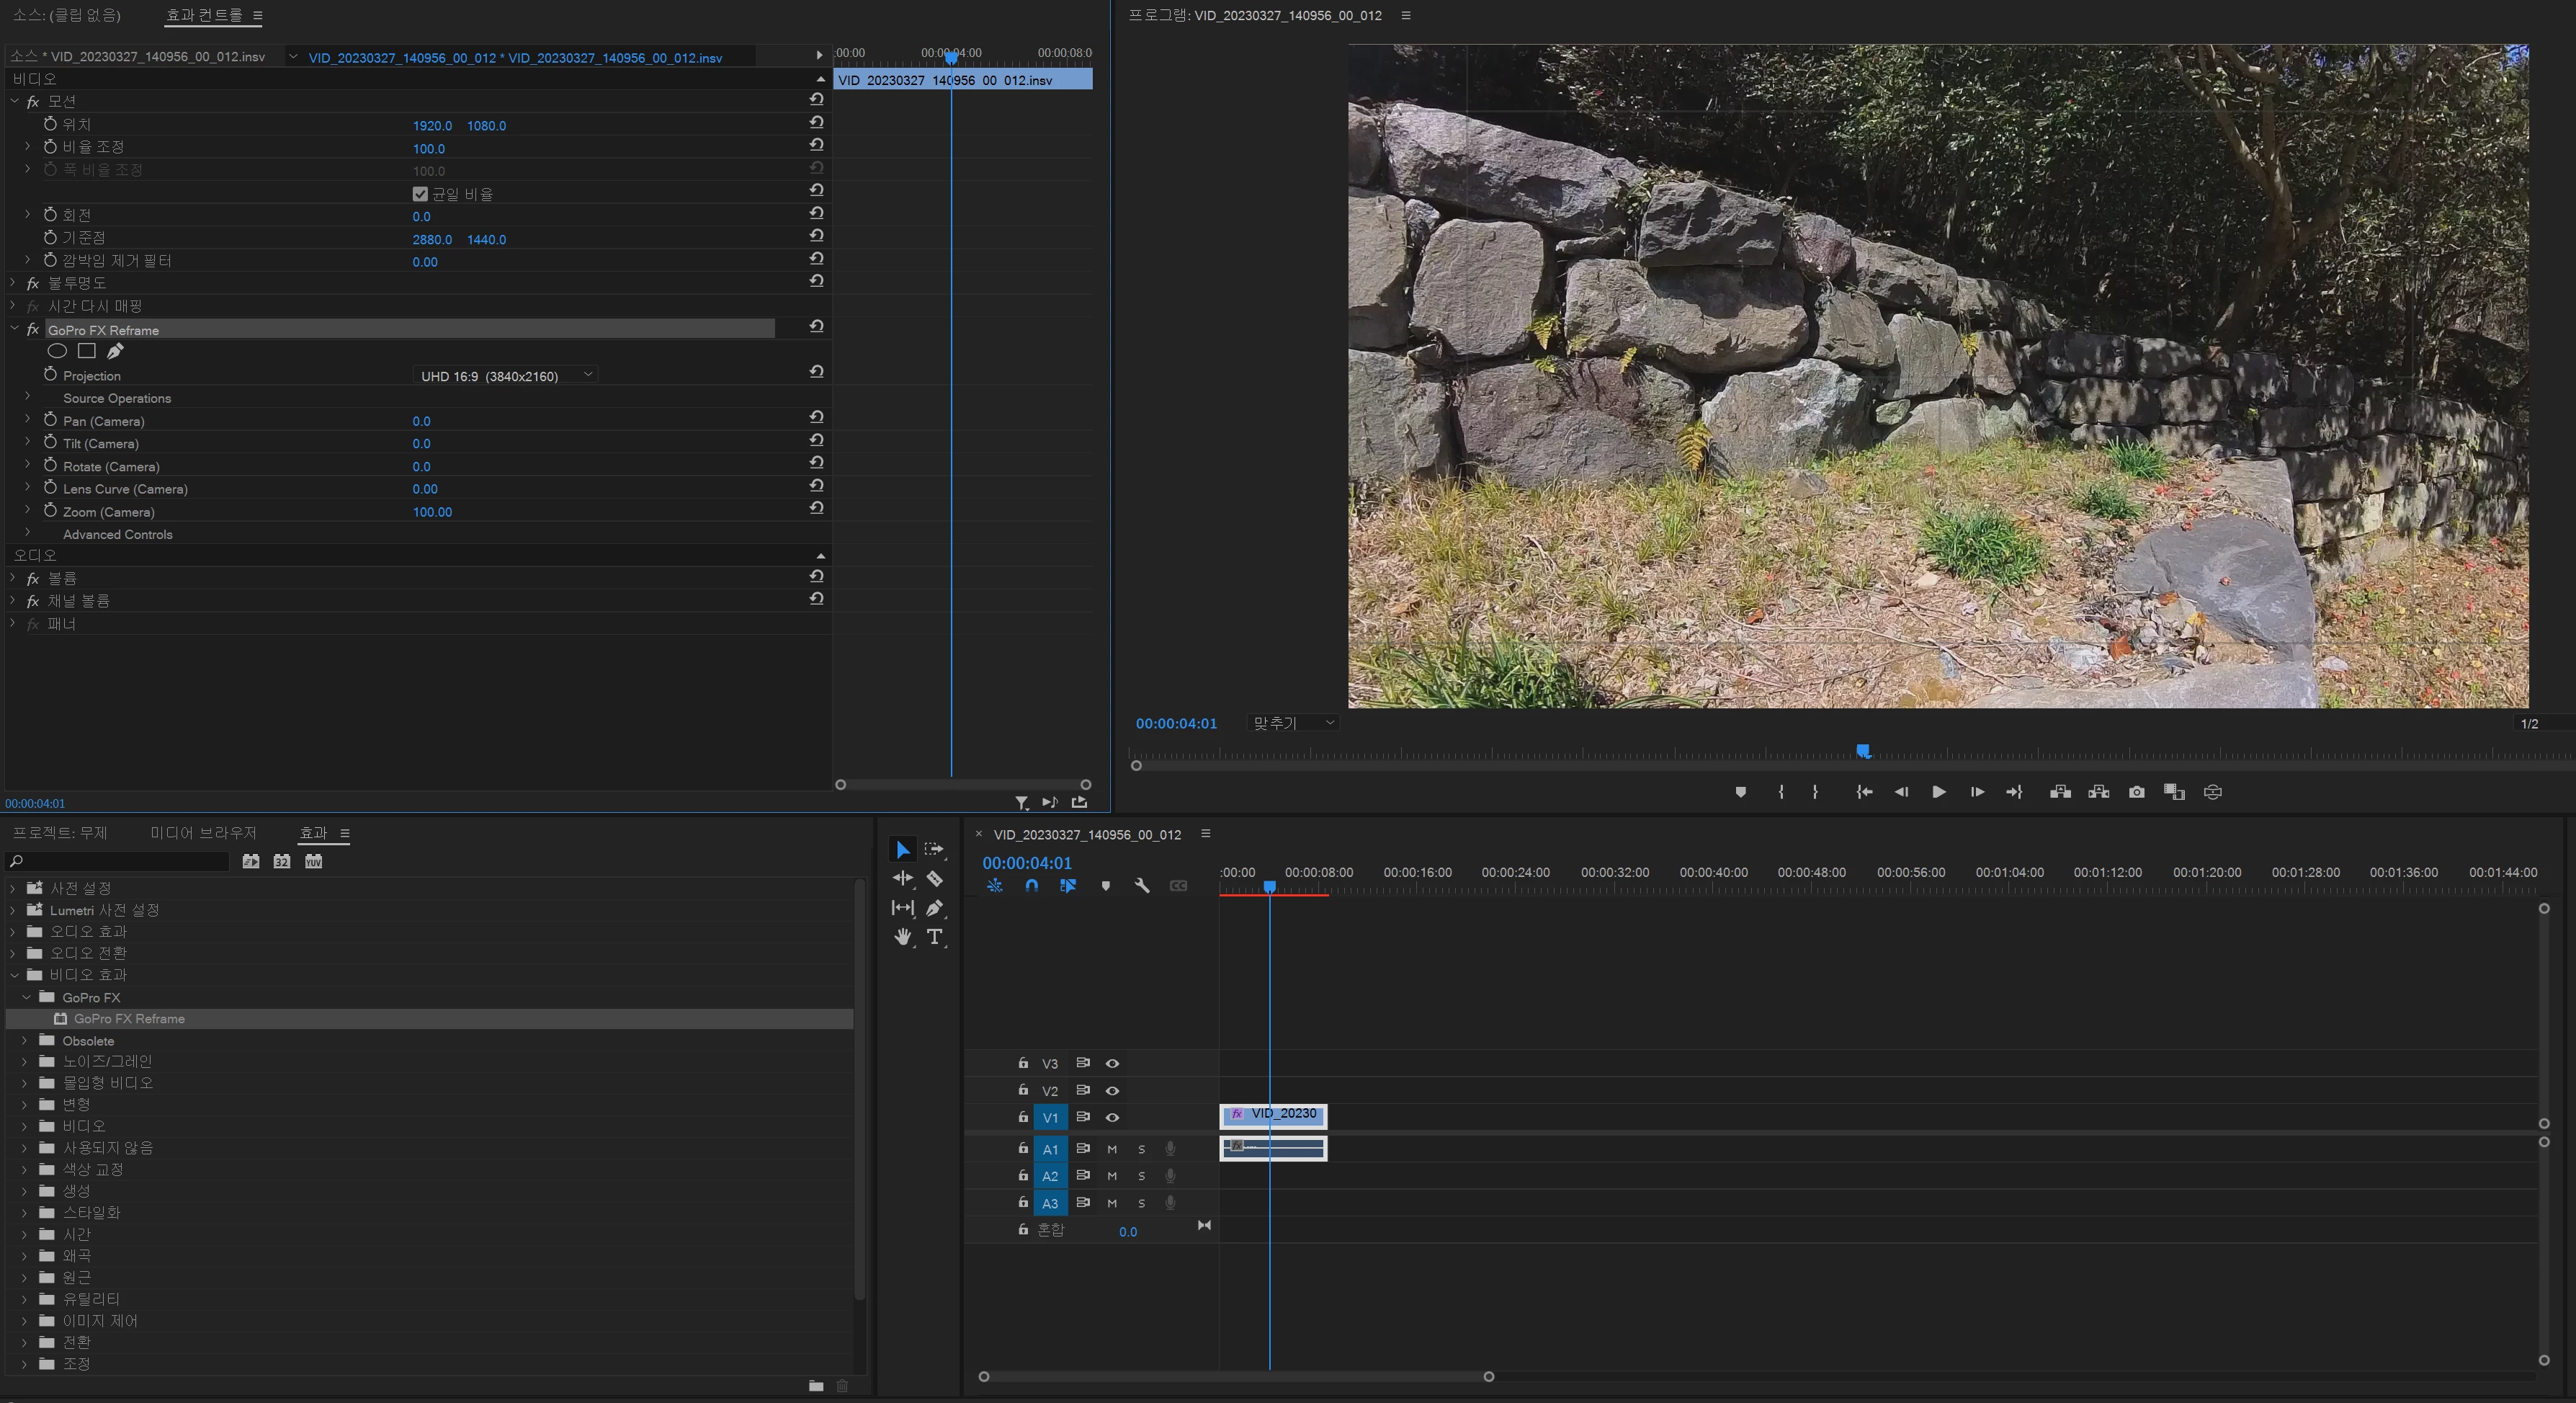This screenshot has height=1403, width=2576.
Task: Click the Program monitor playhead scrubber
Action: (x=1862, y=750)
